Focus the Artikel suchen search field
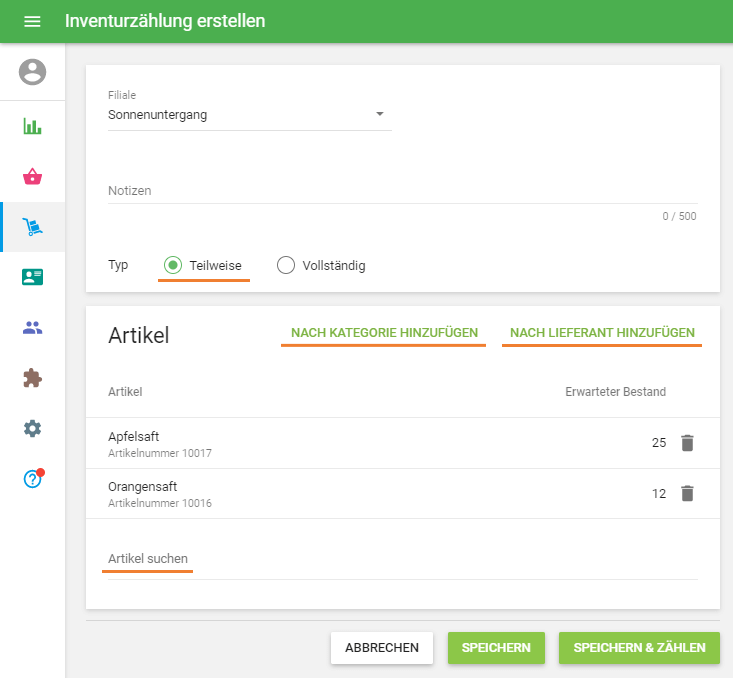The height and width of the screenshot is (678, 733). (x=400, y=559)
